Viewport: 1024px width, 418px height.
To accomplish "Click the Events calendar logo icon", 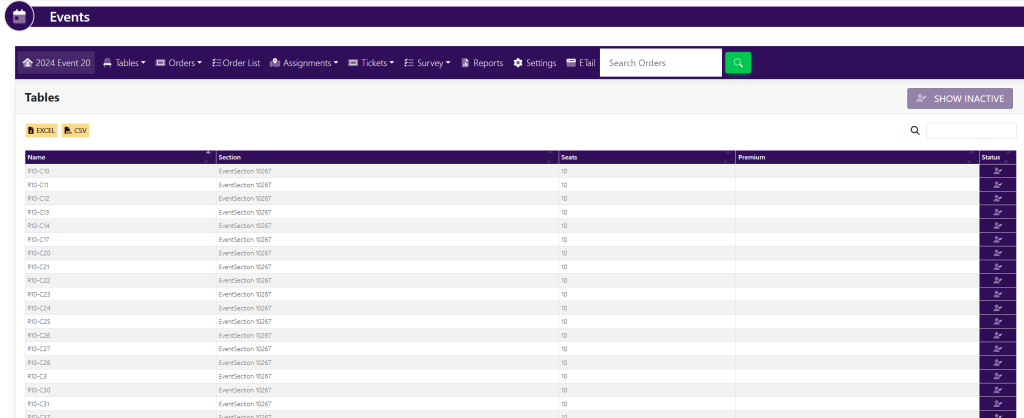I will (x=19, y=17).
